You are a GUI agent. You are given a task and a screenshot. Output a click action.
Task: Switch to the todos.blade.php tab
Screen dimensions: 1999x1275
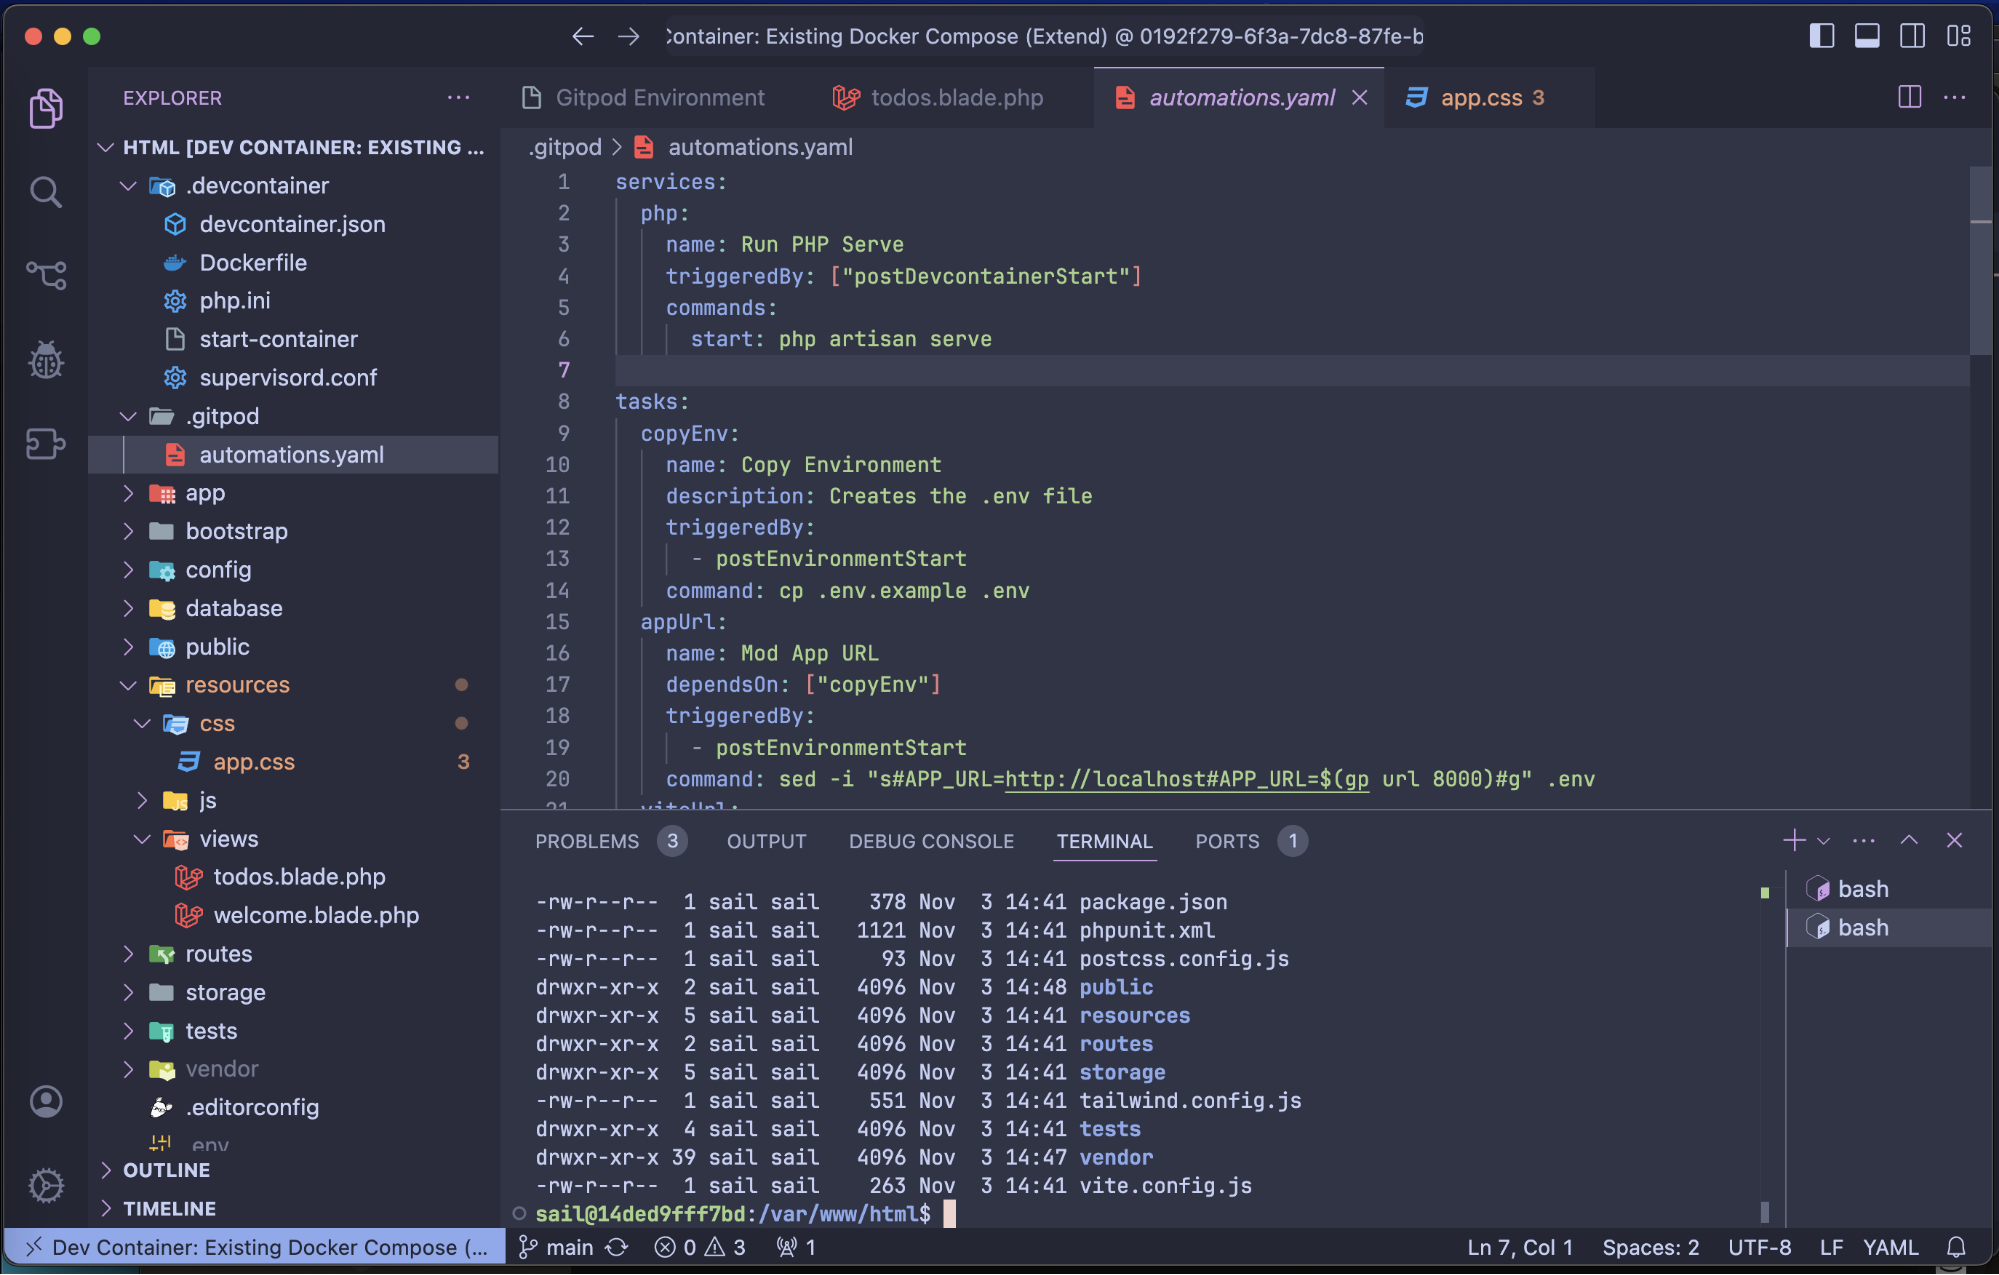click(956, 98)
